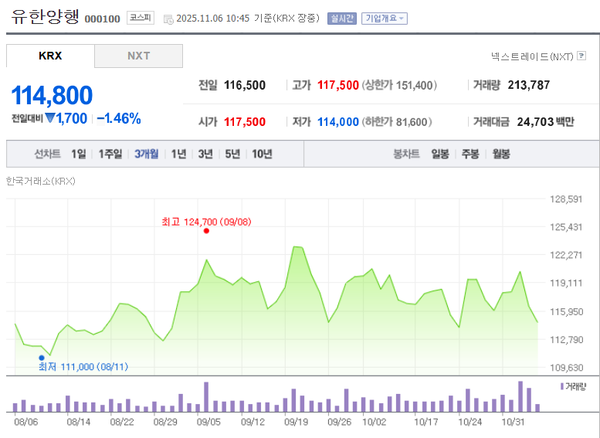Click the blue 최저 low point marker
600x438 pixels.
pyautogui.click(x=42, y=356)
